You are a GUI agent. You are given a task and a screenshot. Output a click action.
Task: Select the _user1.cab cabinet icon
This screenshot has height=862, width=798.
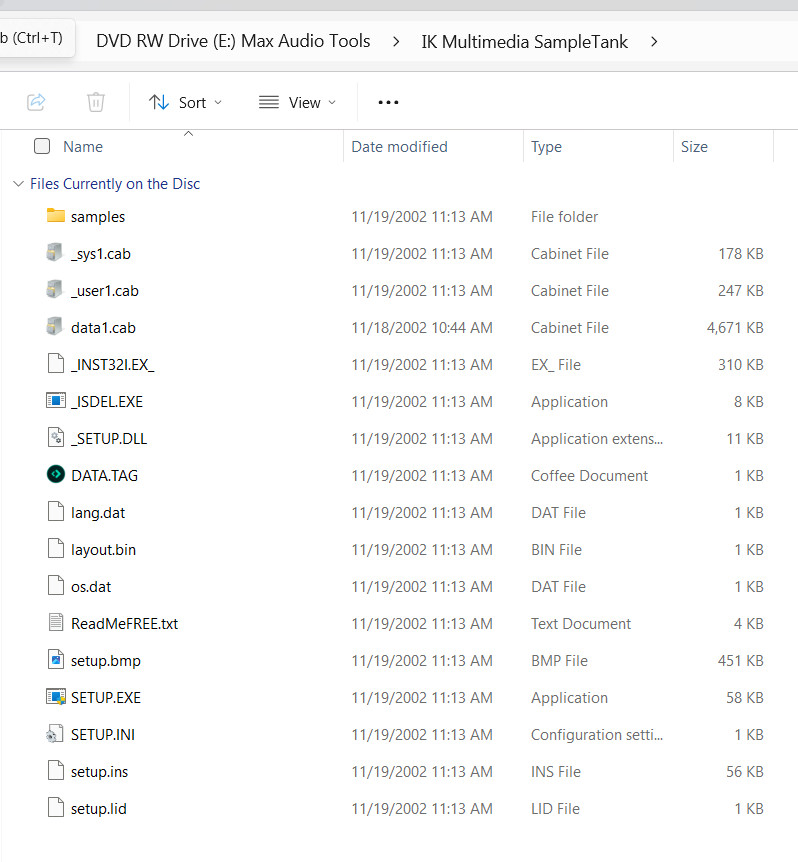click(x=54, y=290)
